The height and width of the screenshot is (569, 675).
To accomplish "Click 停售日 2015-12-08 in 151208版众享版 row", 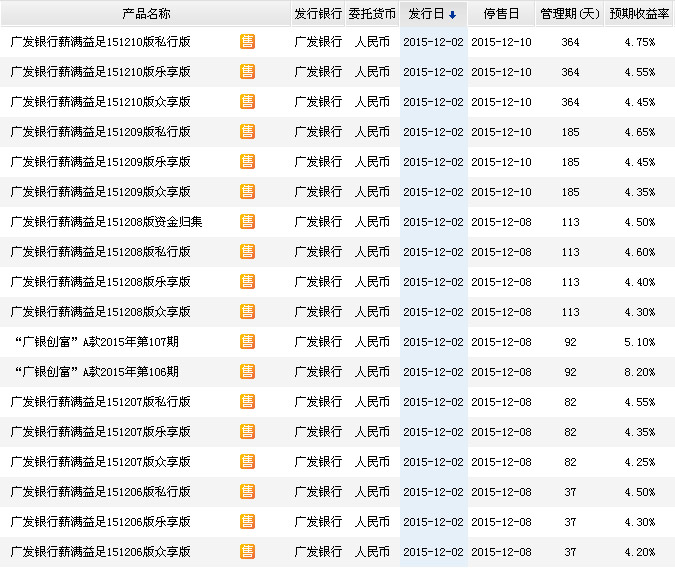I will [x=502, y=312].
